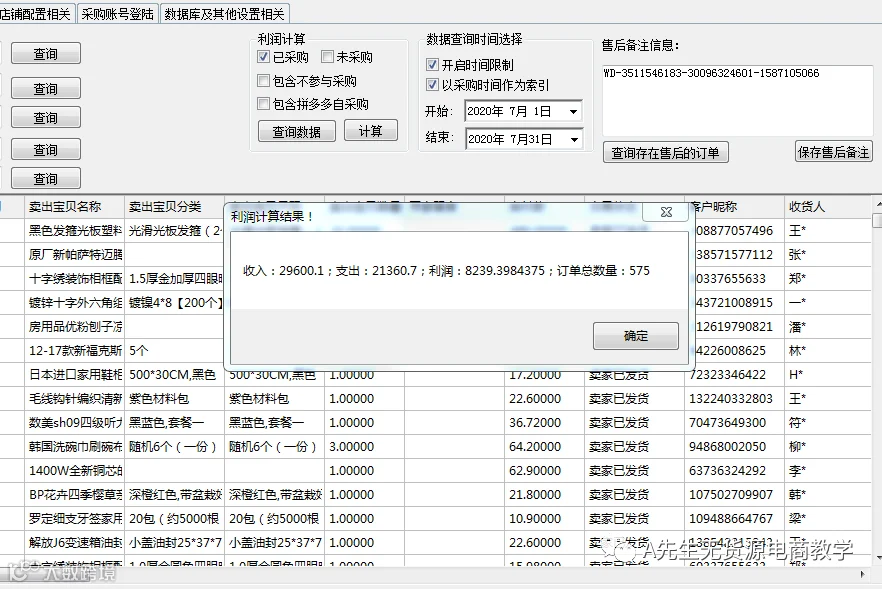Switch to 采购账号登陆 tab
882x589 pixels.
(118, 14)
